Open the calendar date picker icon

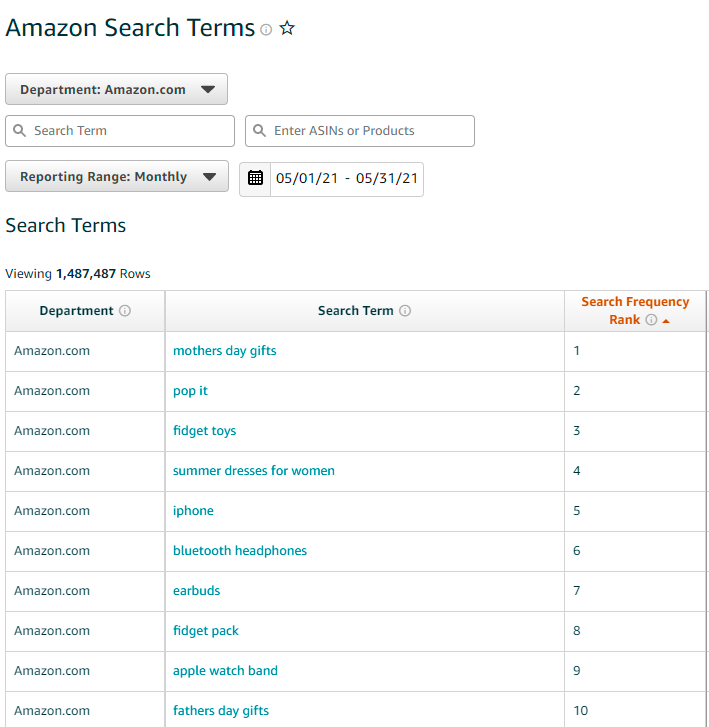coord(255,178)
